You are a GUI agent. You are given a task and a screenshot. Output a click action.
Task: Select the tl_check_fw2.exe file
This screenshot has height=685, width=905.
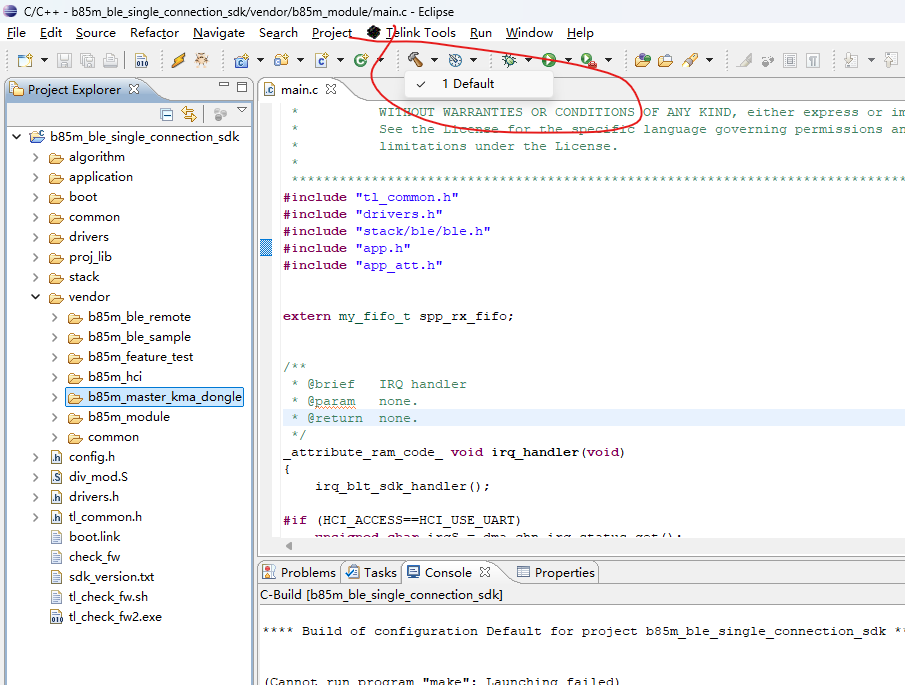[115, 617]
